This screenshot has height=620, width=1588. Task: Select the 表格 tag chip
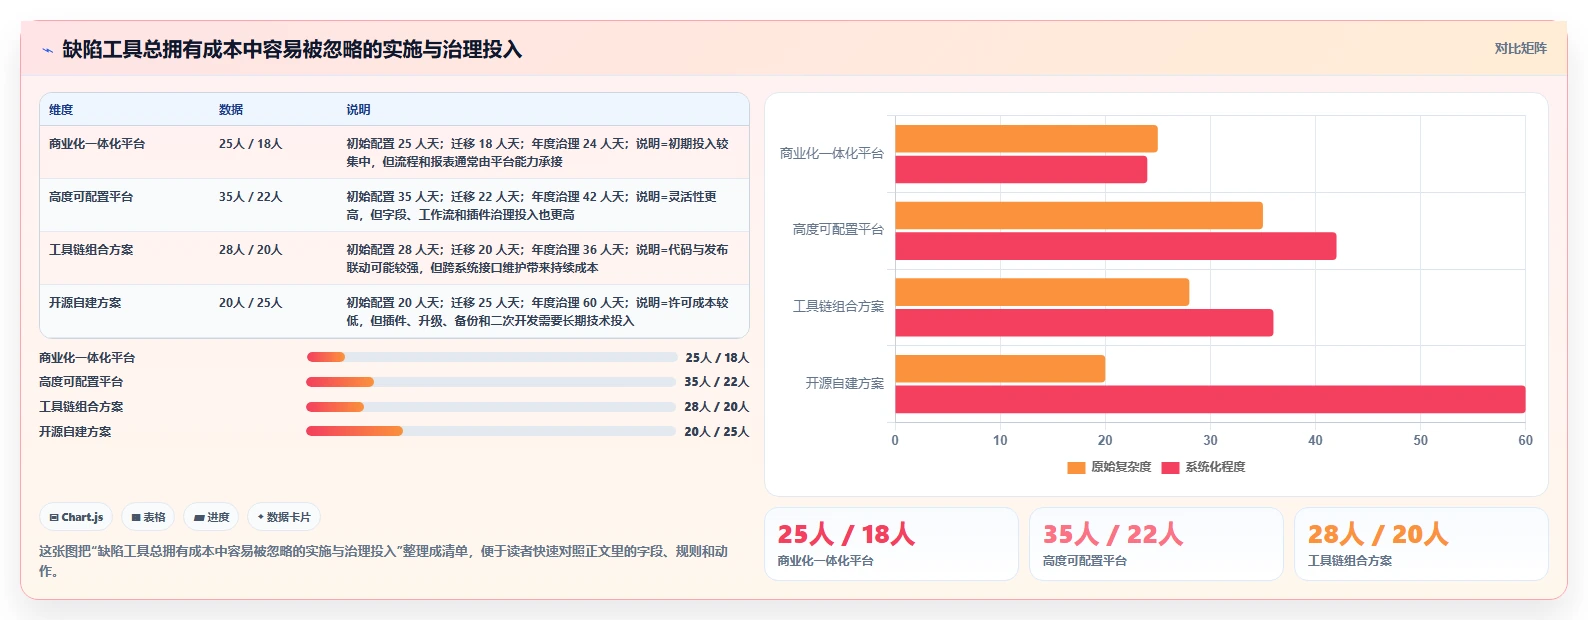[148, 517]
